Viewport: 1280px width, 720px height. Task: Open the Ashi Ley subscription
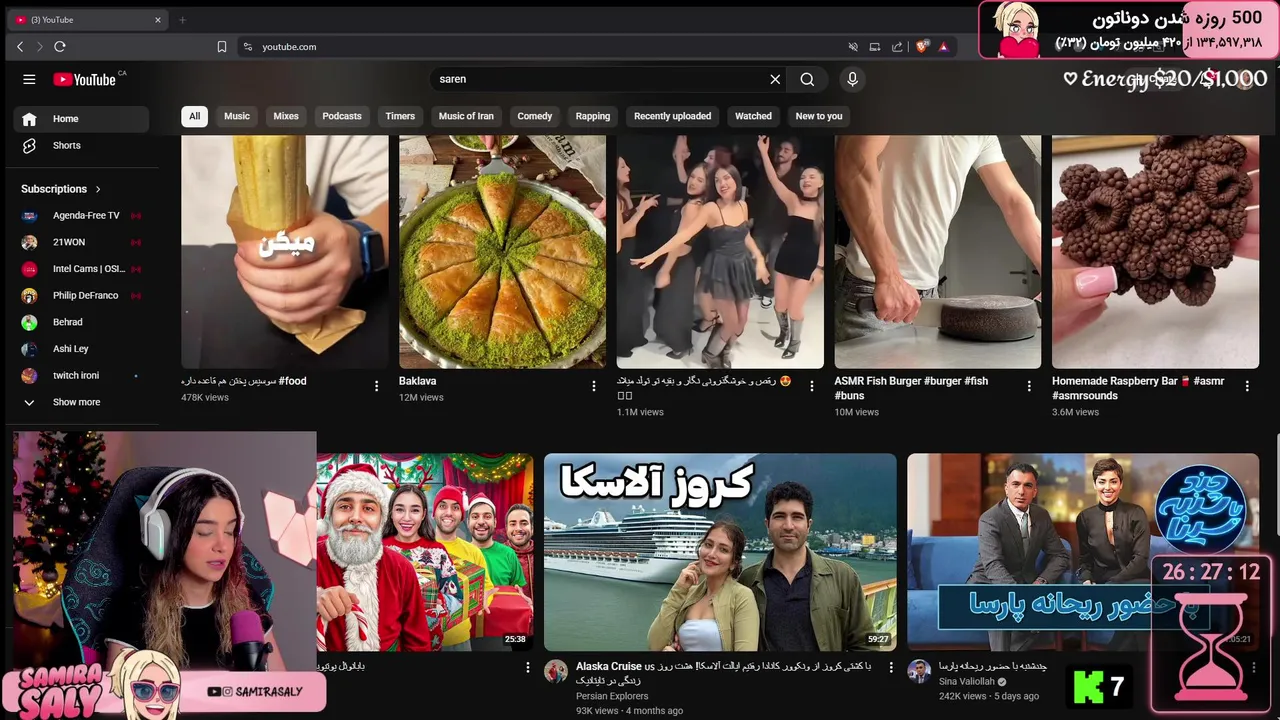(x=81, y=349)
